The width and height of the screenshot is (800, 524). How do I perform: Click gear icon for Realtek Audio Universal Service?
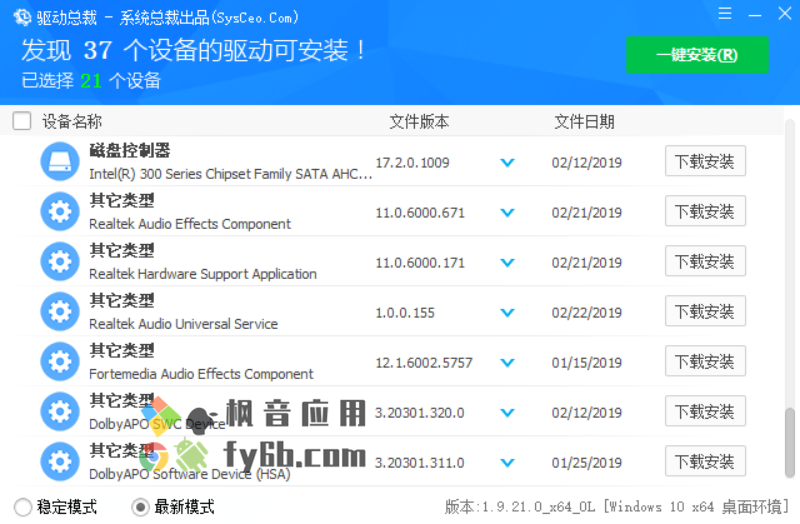tap(60, 311)
